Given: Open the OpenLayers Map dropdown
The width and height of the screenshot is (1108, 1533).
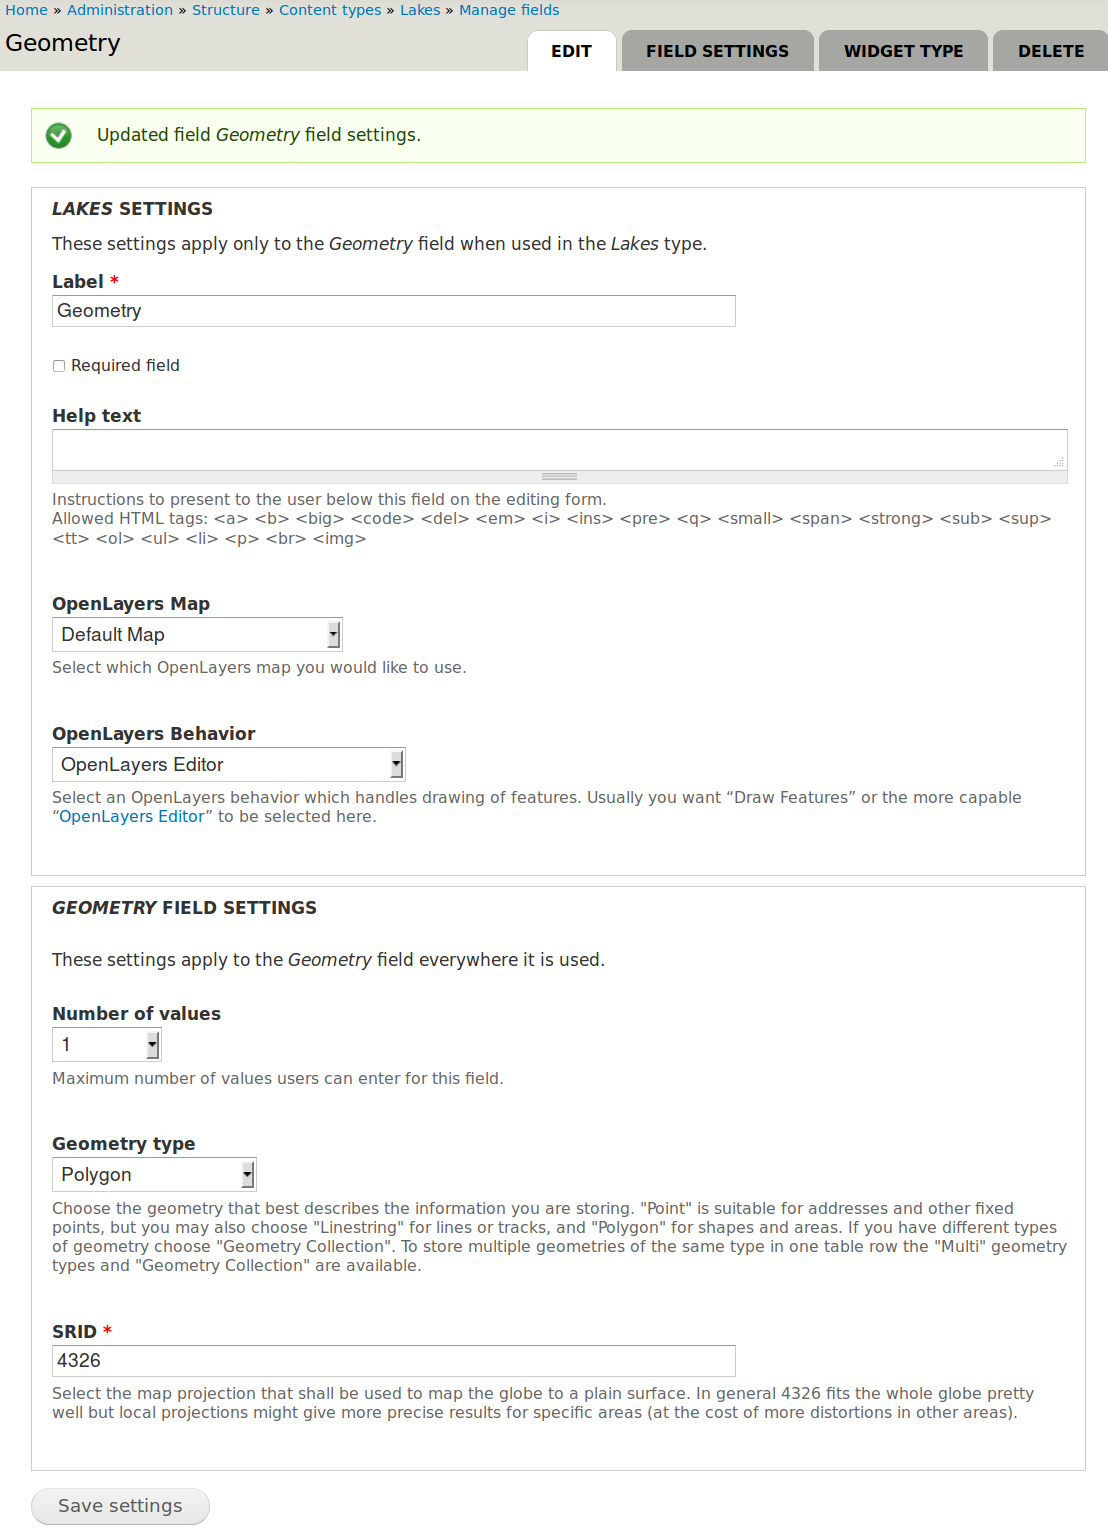Looking at the screenshot, I should 197,635.
